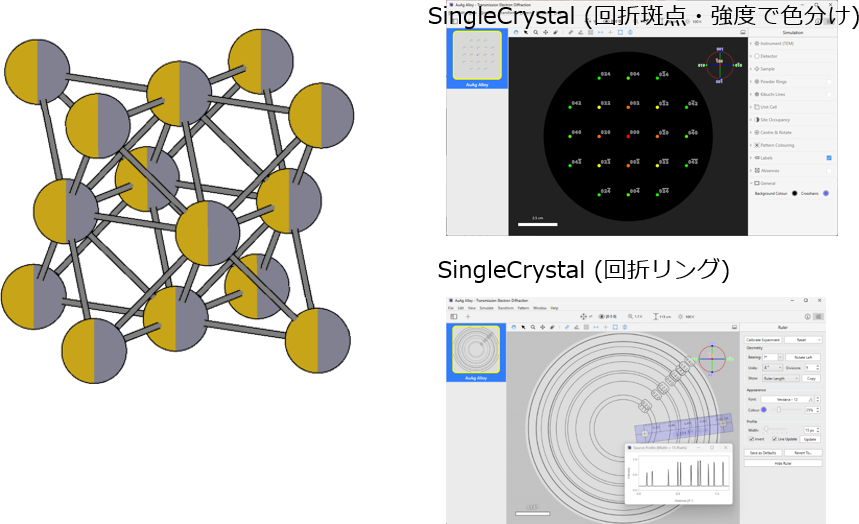Click the black Background Colour swatch

[794, 192]
